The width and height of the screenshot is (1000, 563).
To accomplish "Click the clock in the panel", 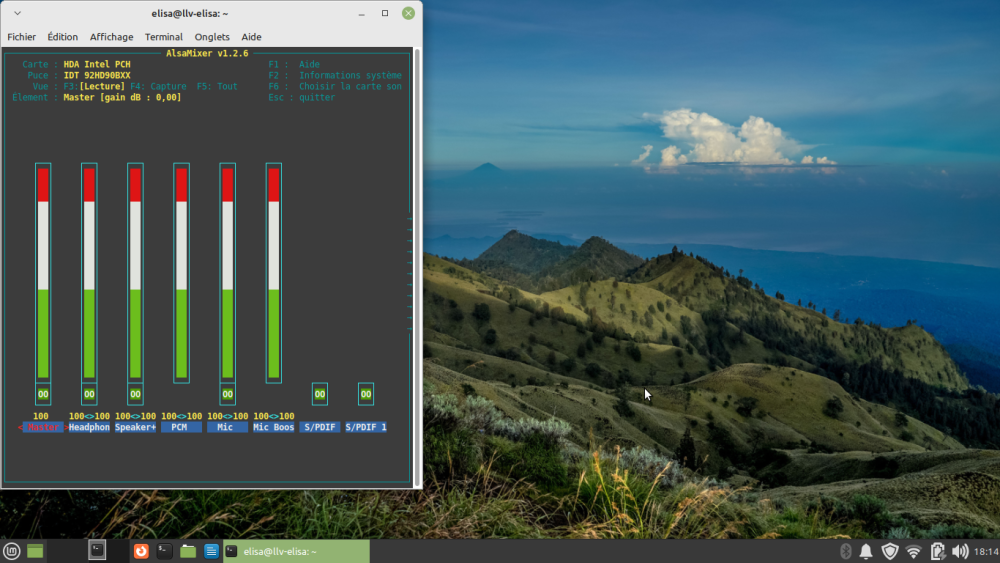I will pos(985,551).
